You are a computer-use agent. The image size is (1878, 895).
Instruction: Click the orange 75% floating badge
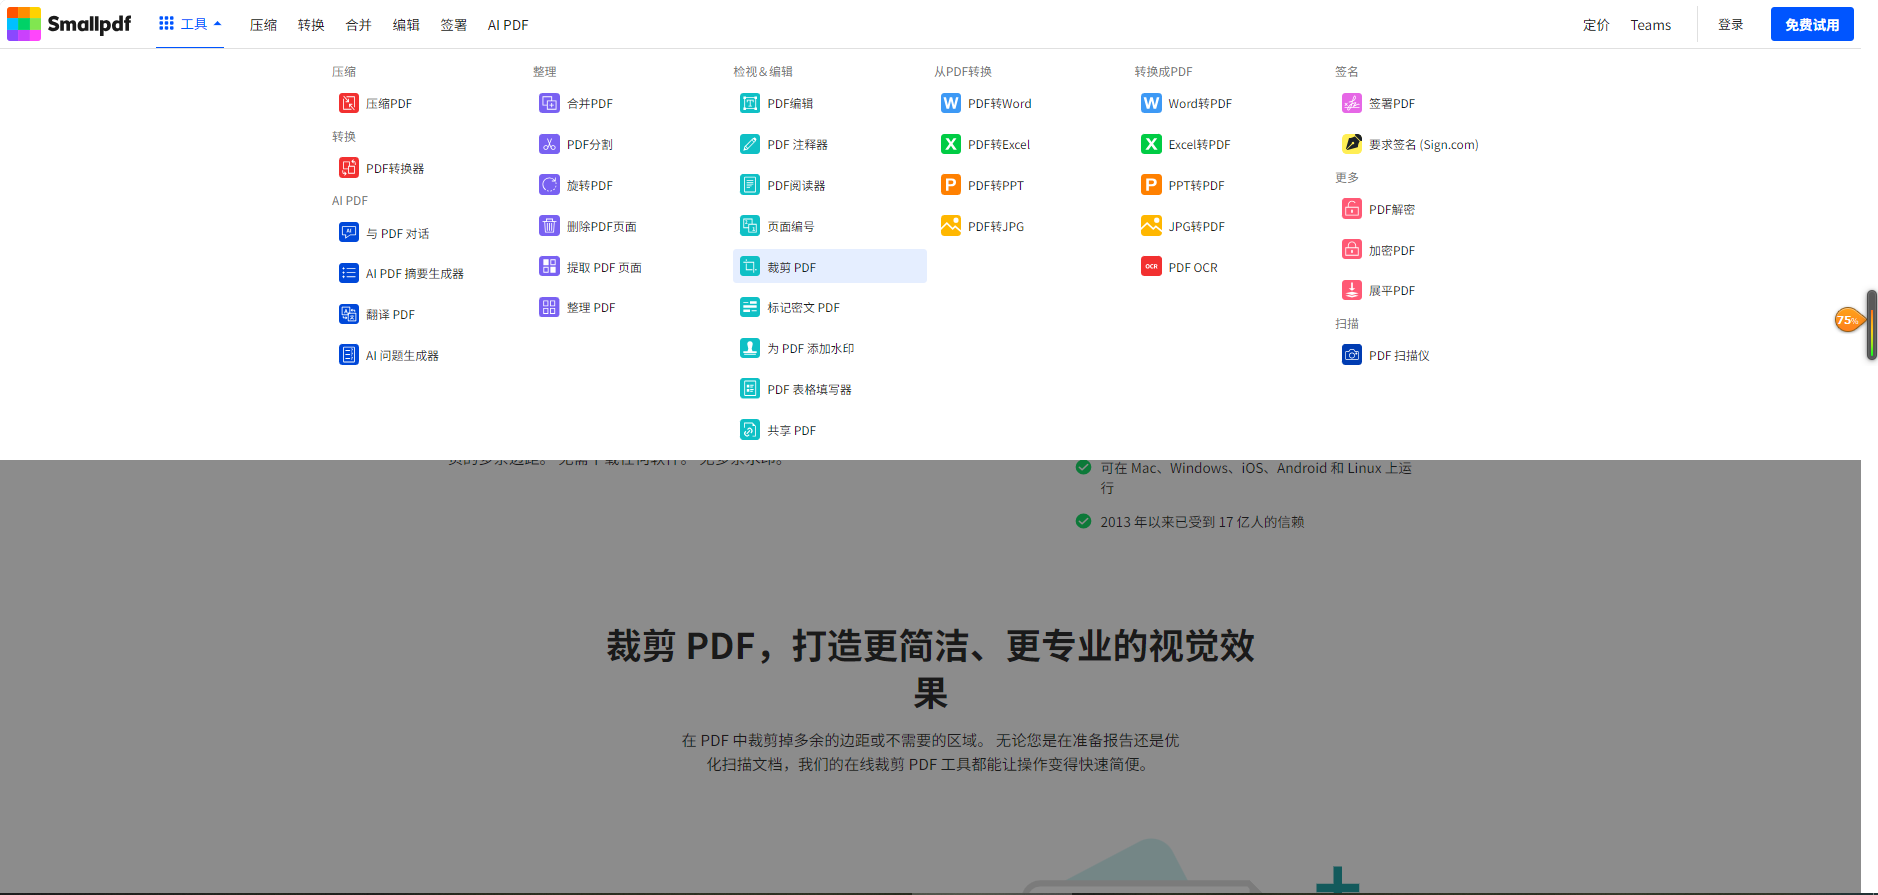[1847, 320]
